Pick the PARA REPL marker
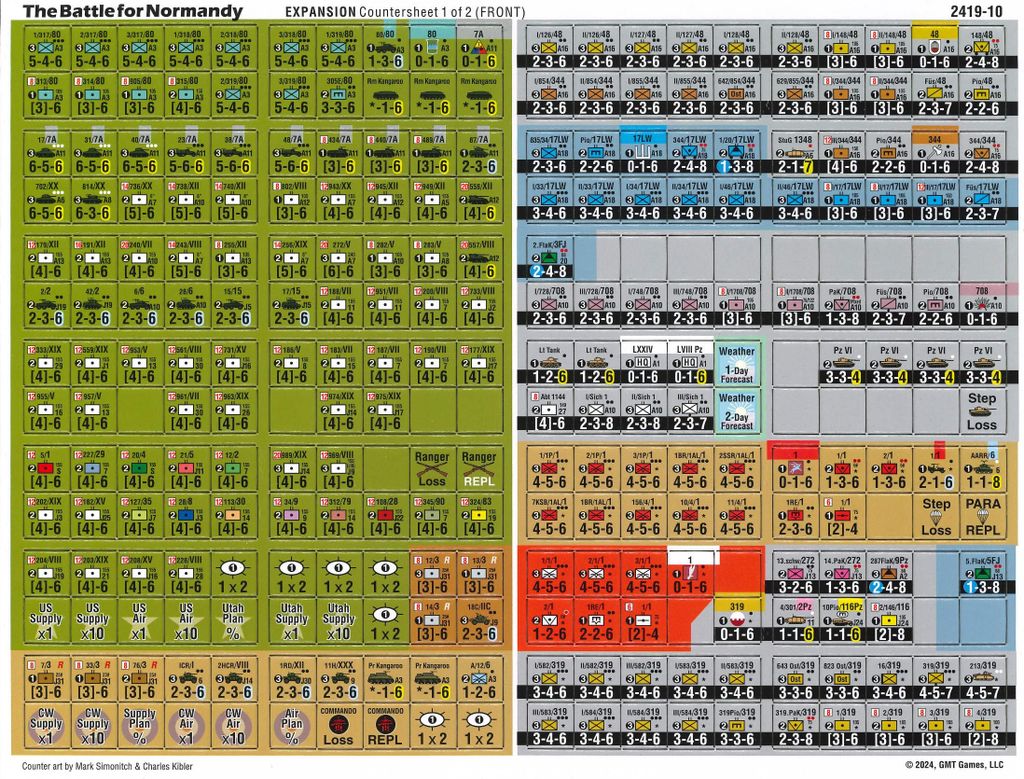 982,516
